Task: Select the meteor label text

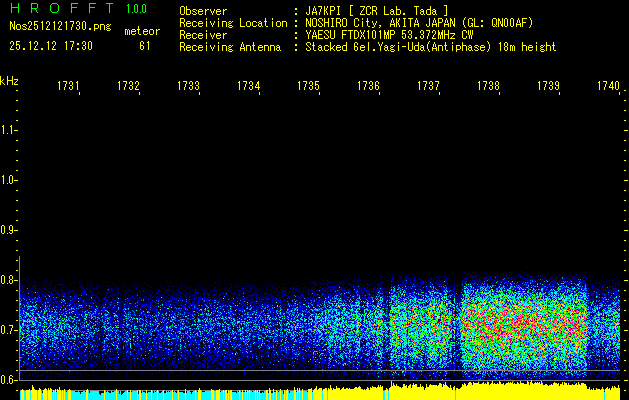Action: (141, 32)
